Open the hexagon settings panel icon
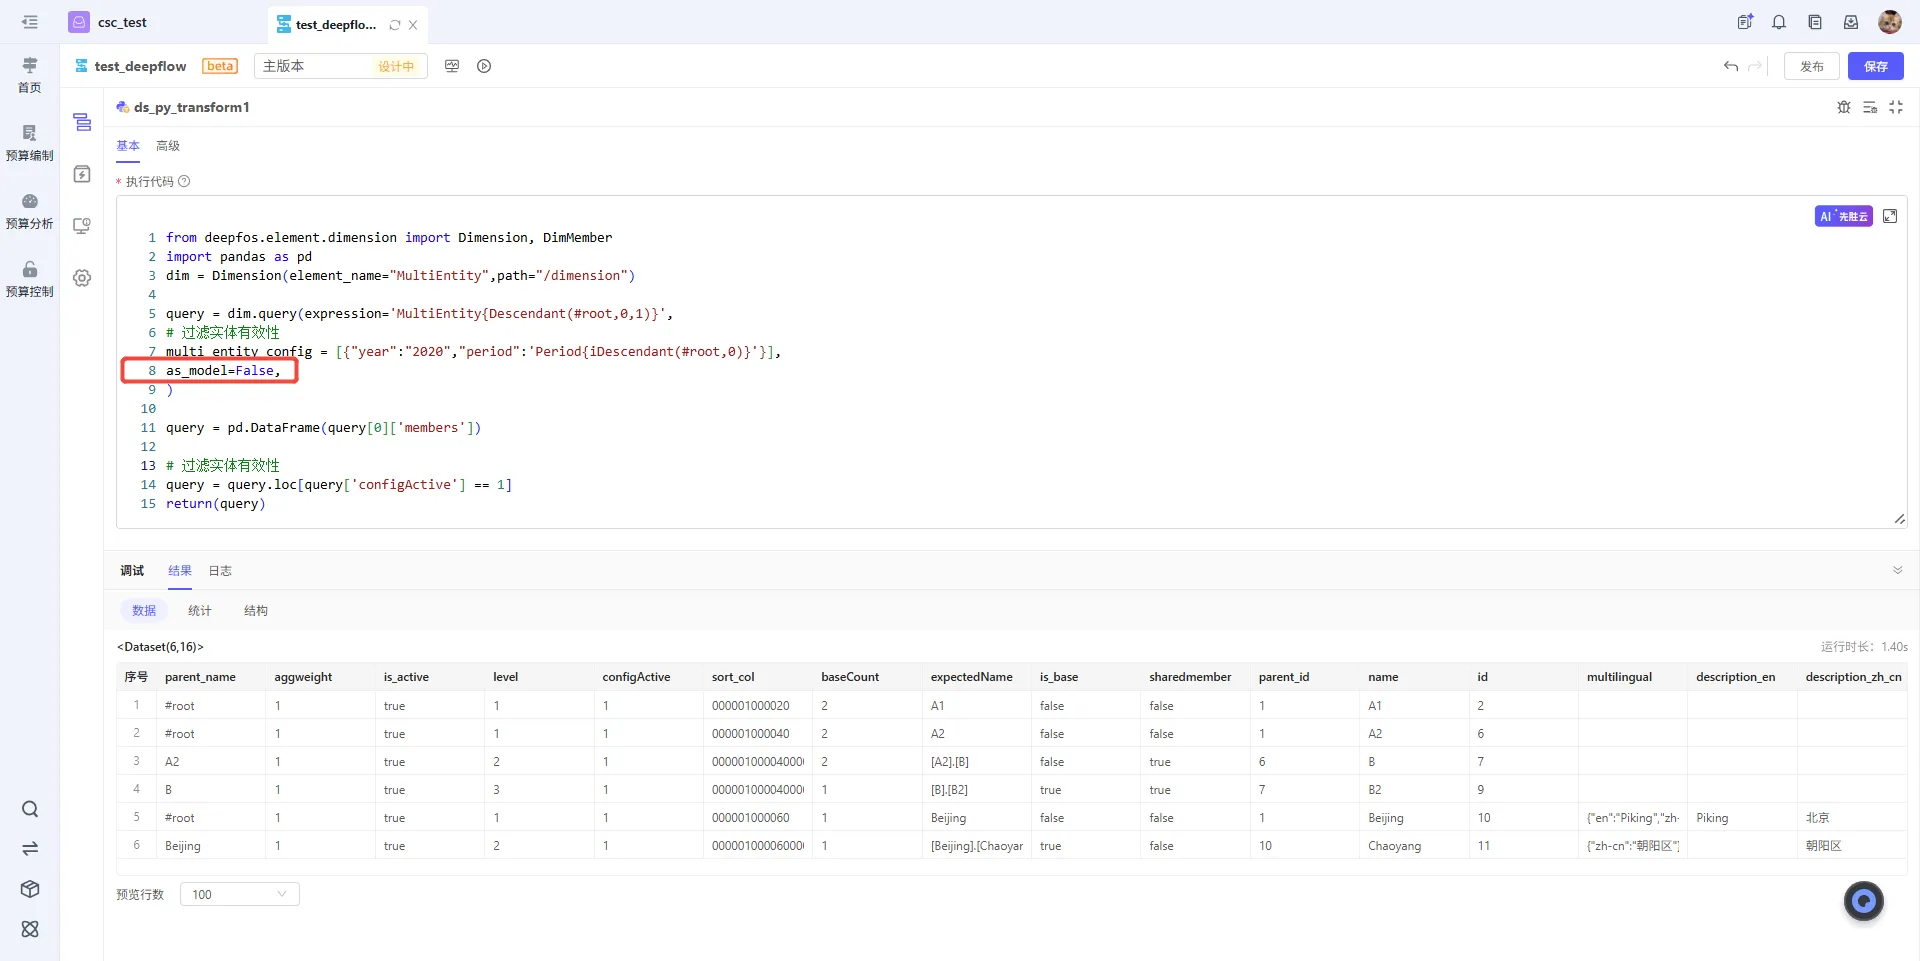The height and width of the screenshot is (961, 1920). [x=82, y=278]
